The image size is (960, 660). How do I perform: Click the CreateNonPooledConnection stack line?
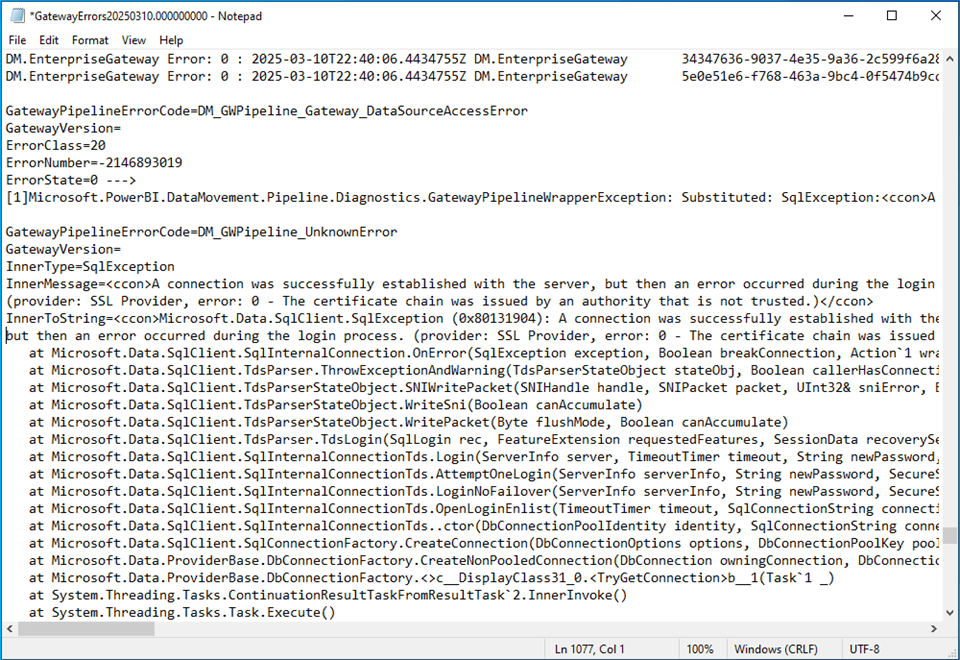tap(483, 560)
